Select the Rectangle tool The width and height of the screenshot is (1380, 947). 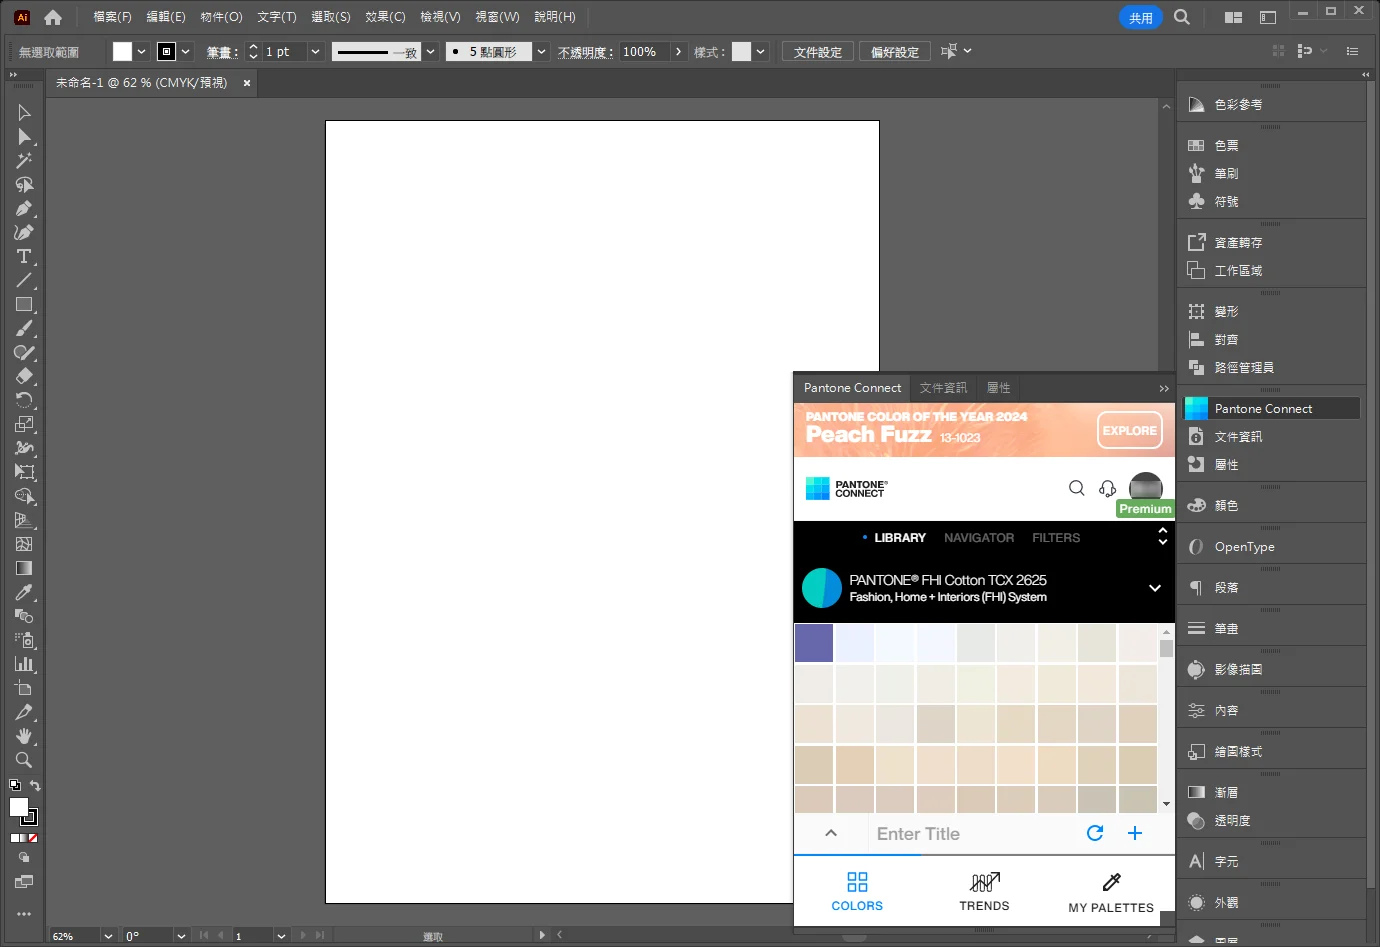coord(24,305)
